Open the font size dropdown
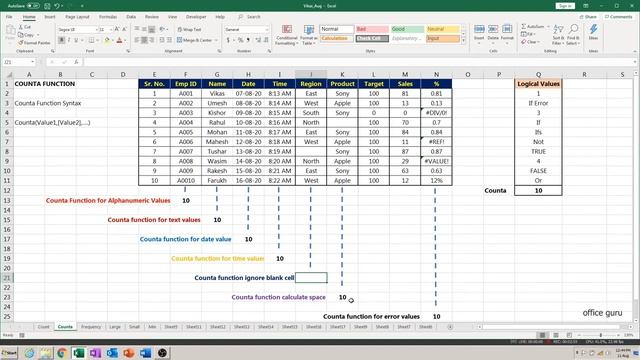This screenshot has height=360, width=640. 111,30
